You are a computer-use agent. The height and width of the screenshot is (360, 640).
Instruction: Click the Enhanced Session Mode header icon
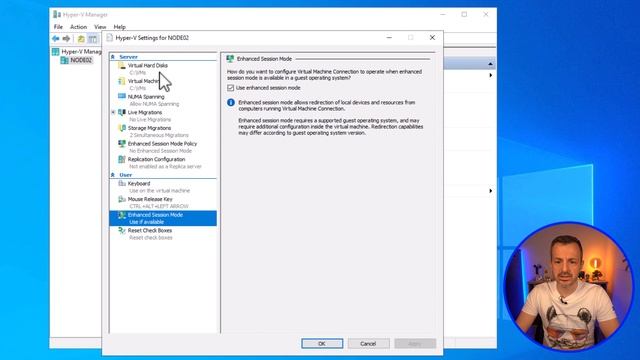pyautogui.click(x=230, y=59)
